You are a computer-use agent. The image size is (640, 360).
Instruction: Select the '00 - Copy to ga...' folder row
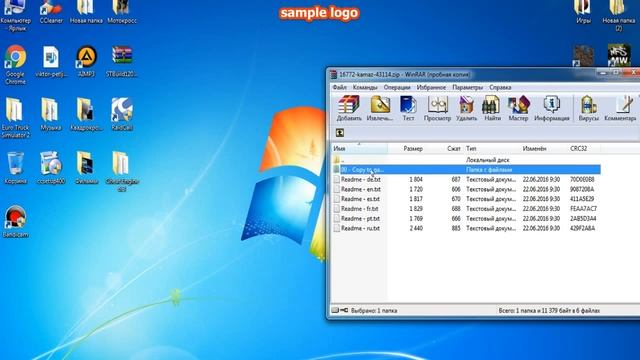click(466, 169)
